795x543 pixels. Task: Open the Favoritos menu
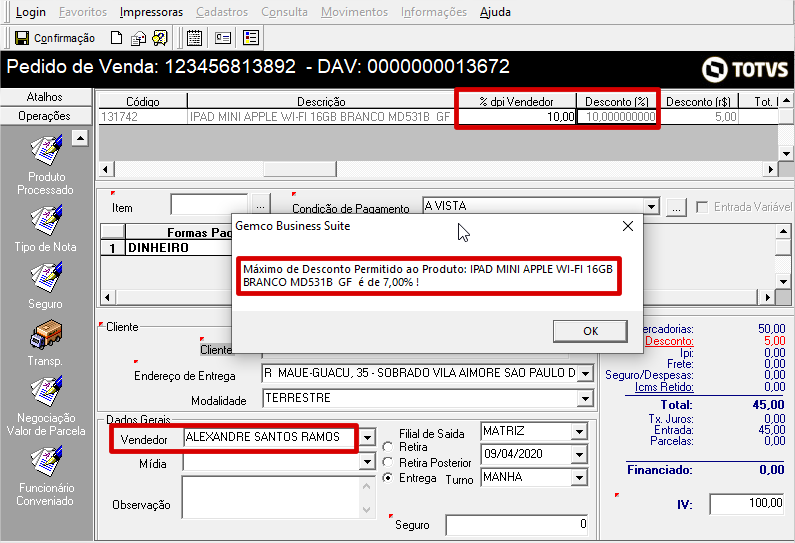pyautogui.click(x=83, y=12)
